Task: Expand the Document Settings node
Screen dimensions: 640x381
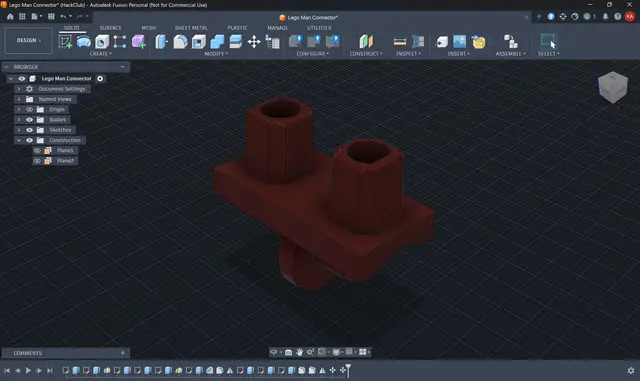Action: [x=18, y=89]
